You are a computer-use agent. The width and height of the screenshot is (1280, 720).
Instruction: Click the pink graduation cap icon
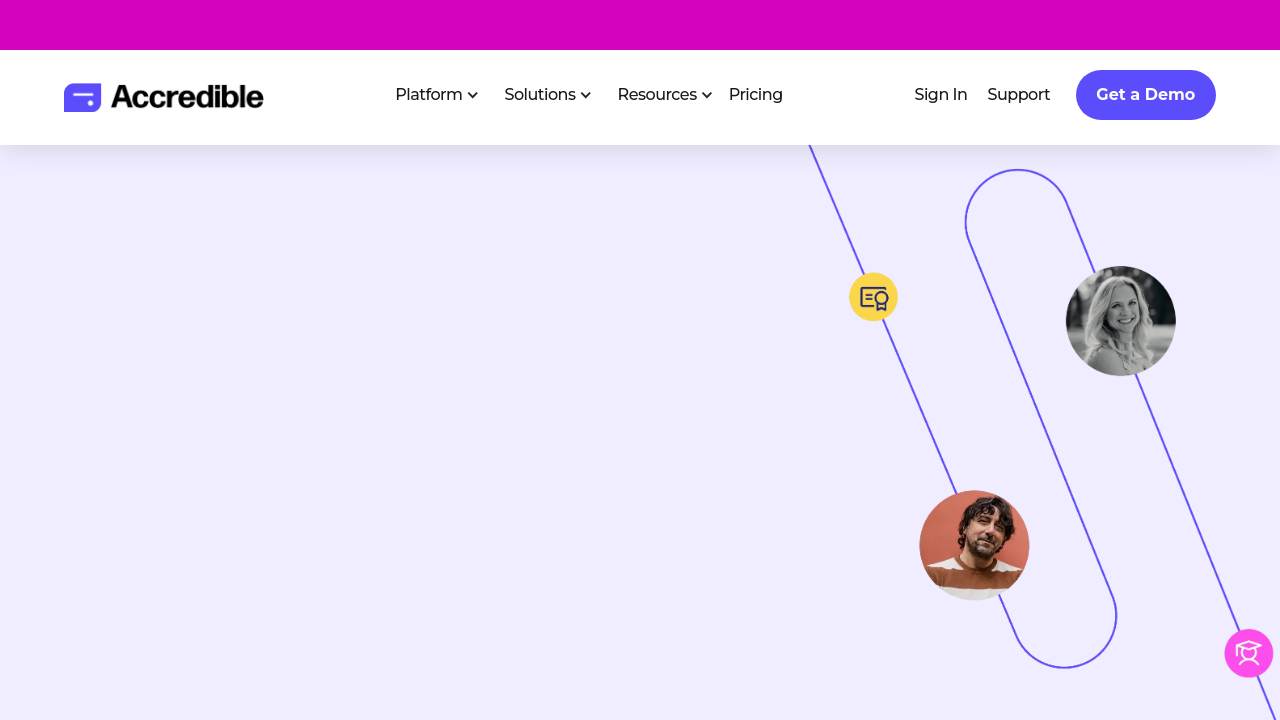1248,653
